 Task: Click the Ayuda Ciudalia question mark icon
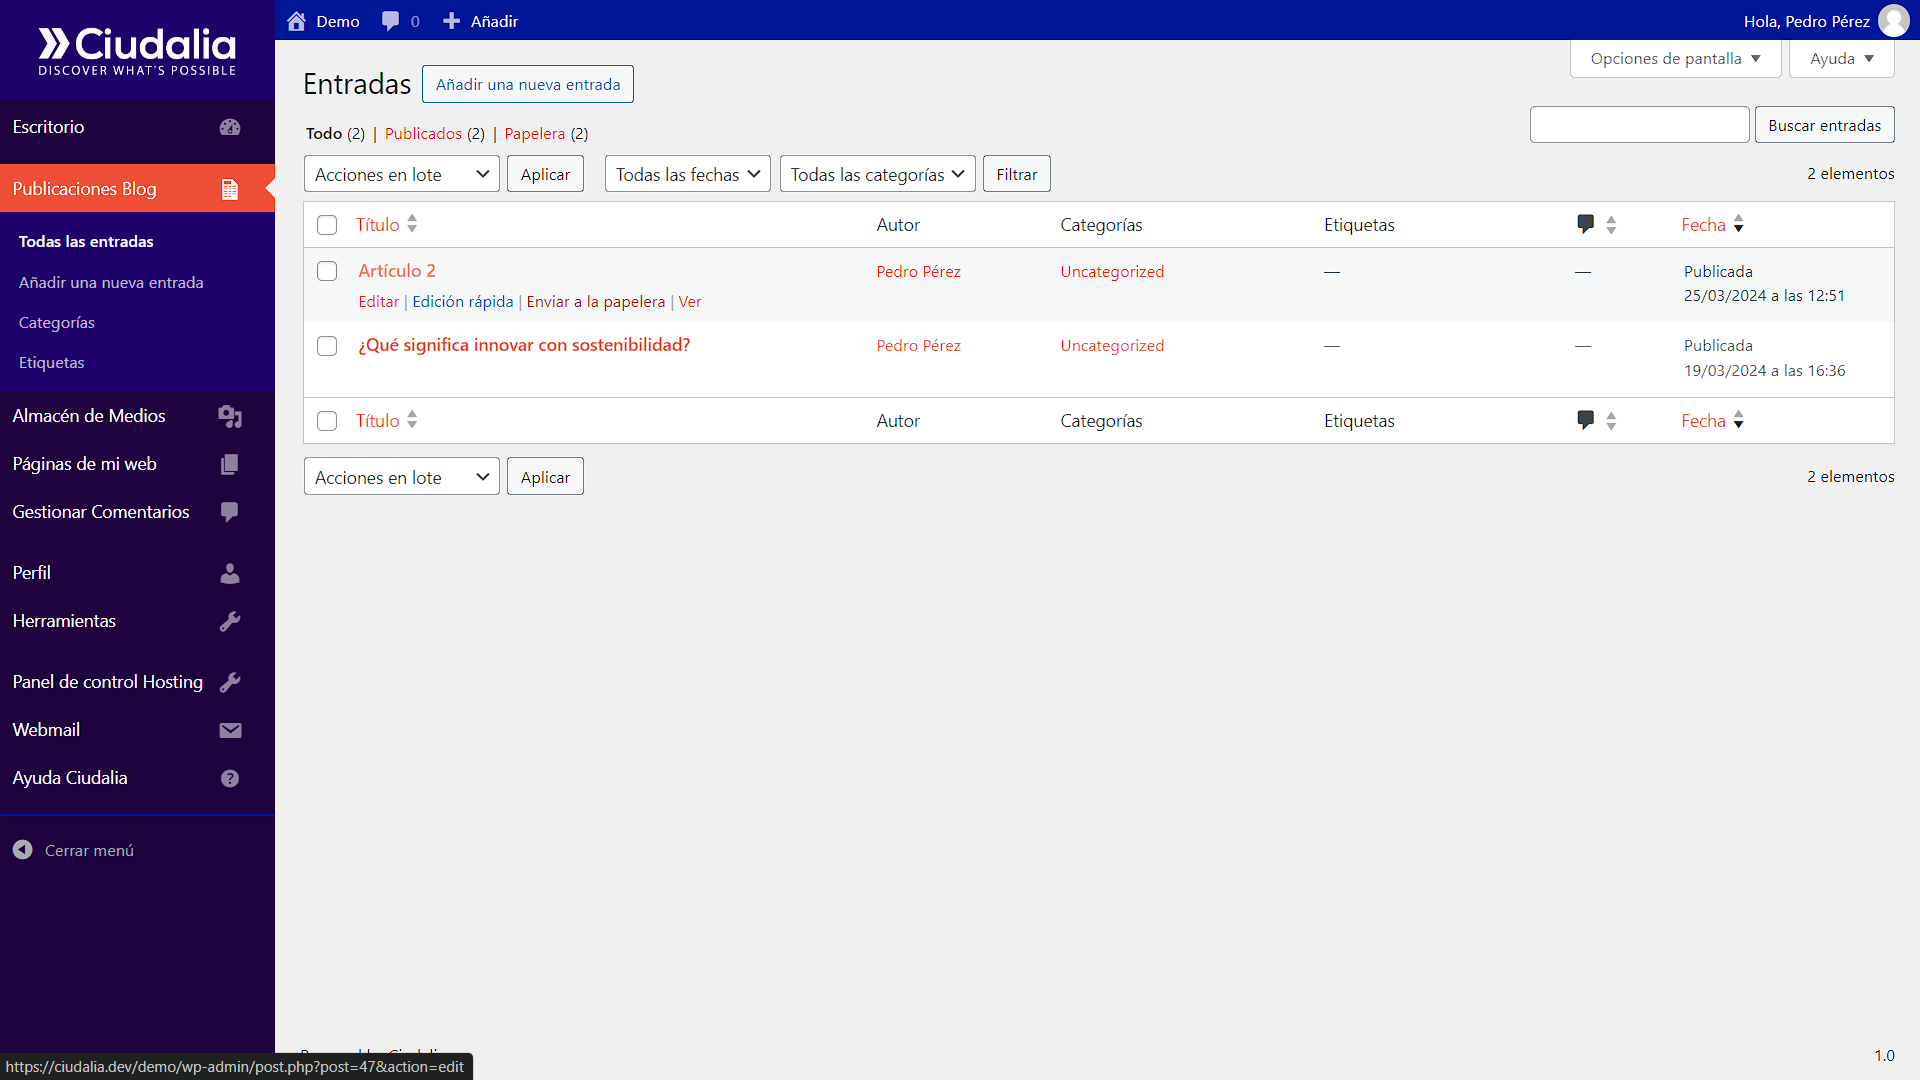click(x=230, y=778)
